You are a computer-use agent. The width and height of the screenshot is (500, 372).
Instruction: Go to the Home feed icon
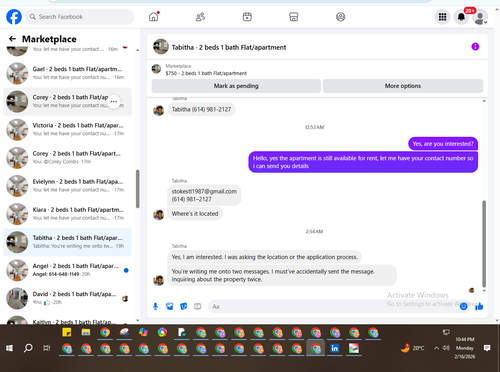coord(154,17)
